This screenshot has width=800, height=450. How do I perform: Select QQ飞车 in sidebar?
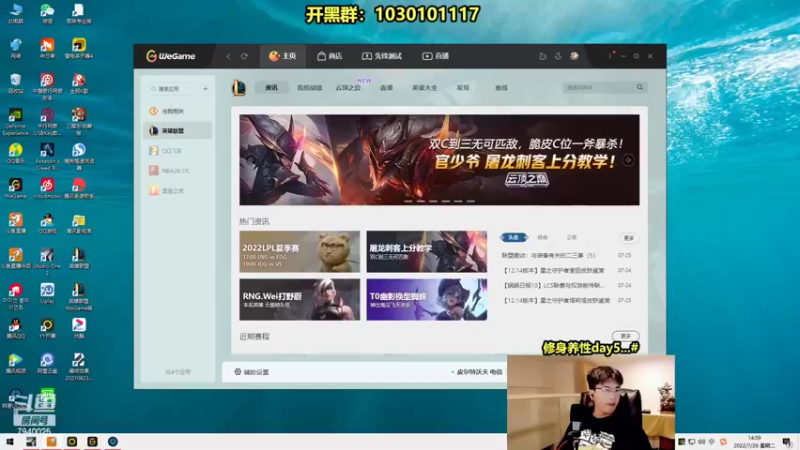click(177, 151)
